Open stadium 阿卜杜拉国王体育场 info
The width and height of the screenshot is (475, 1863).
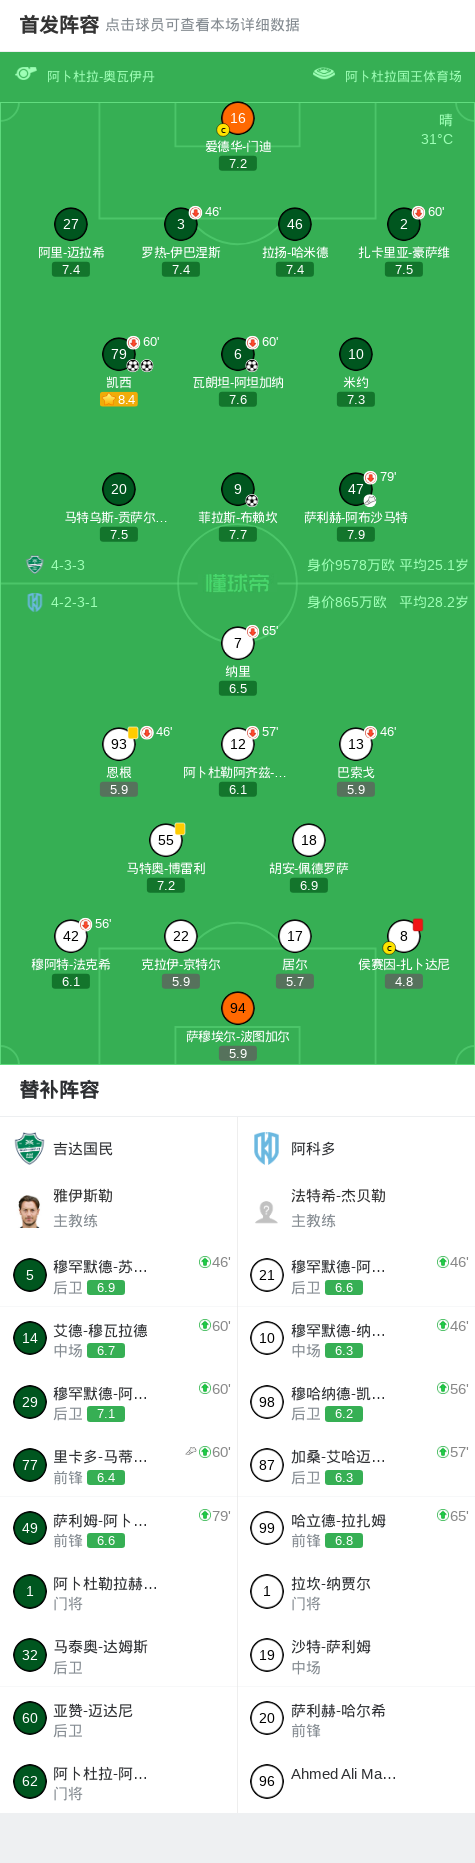(x=403, y=76)
